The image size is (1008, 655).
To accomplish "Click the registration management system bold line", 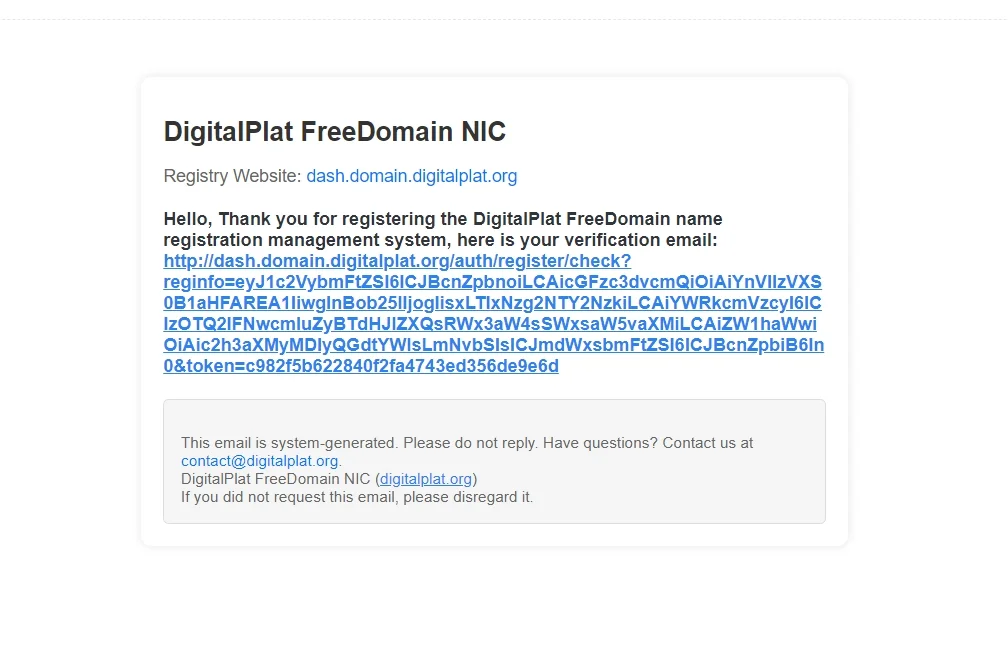I will [x=440, y=240].
